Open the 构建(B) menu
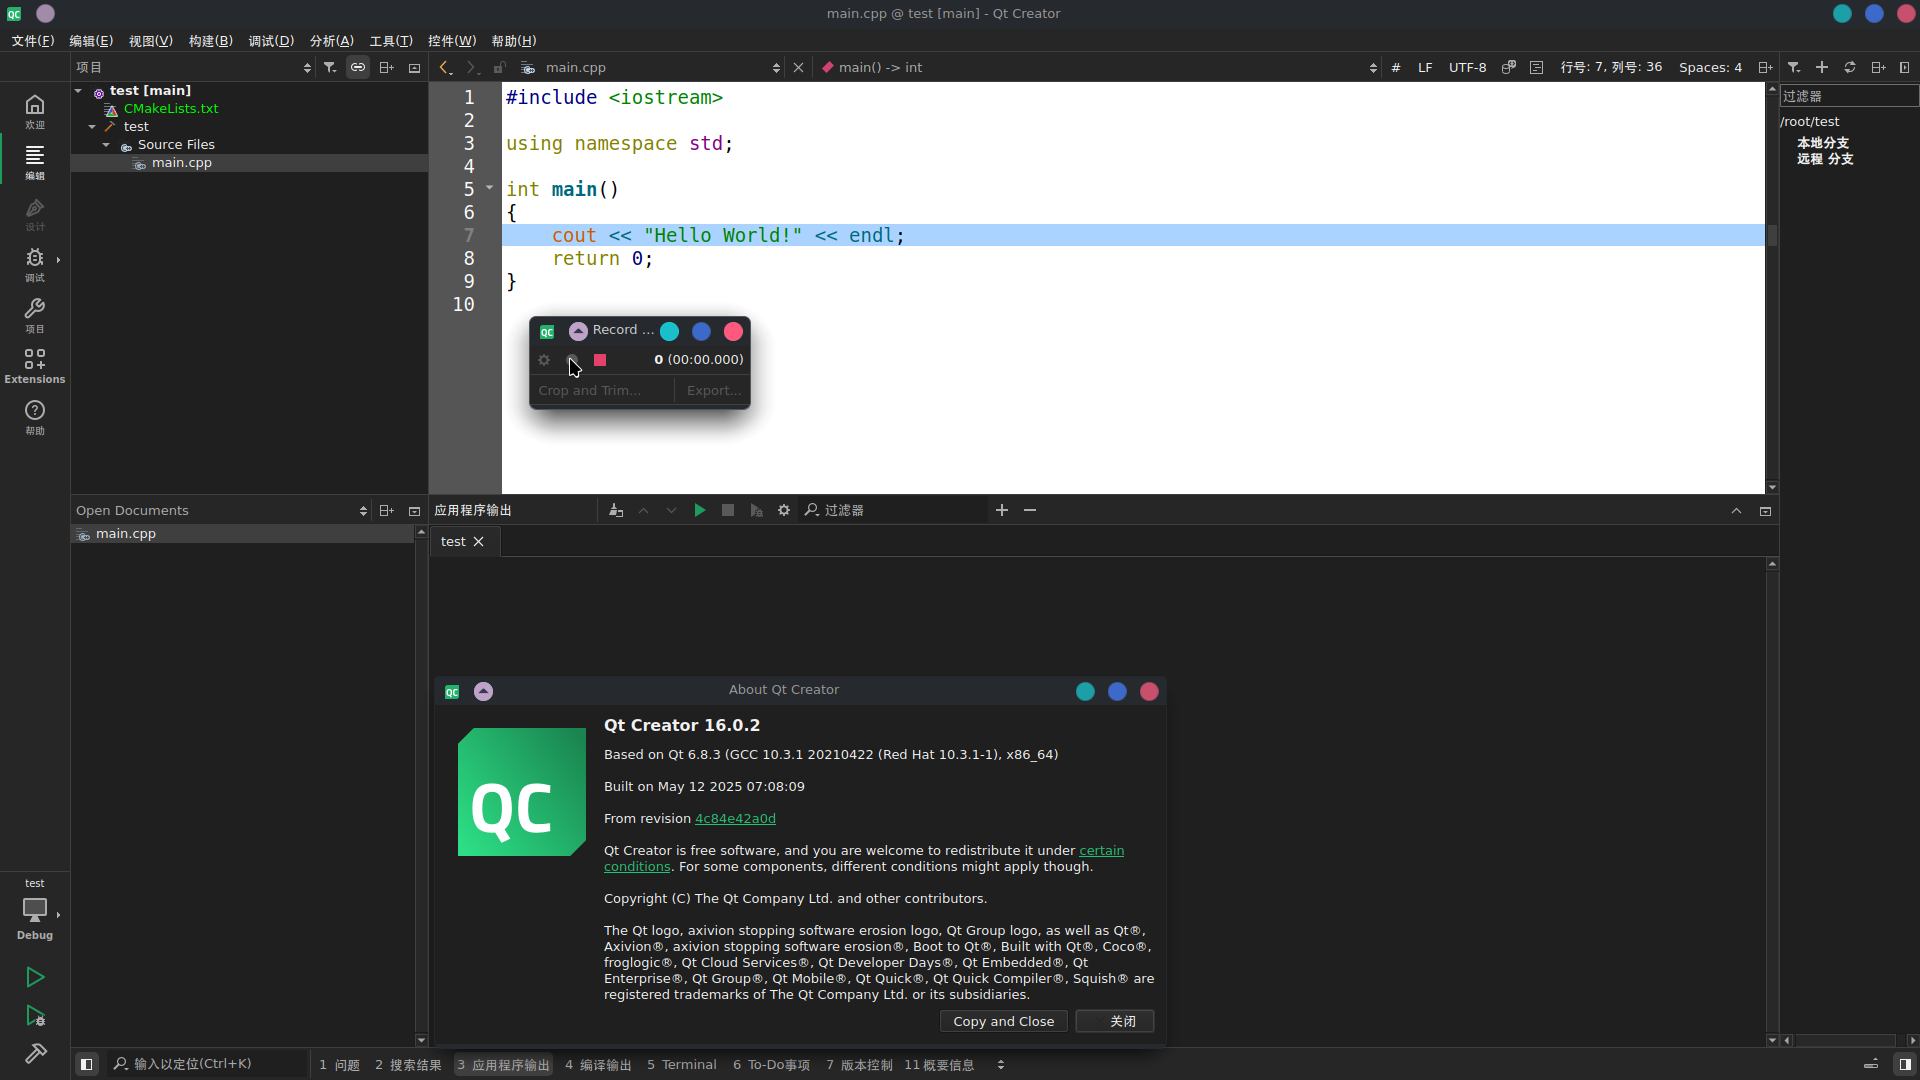This screenshot has width=1920, height=1080. [x=210, y=41]
